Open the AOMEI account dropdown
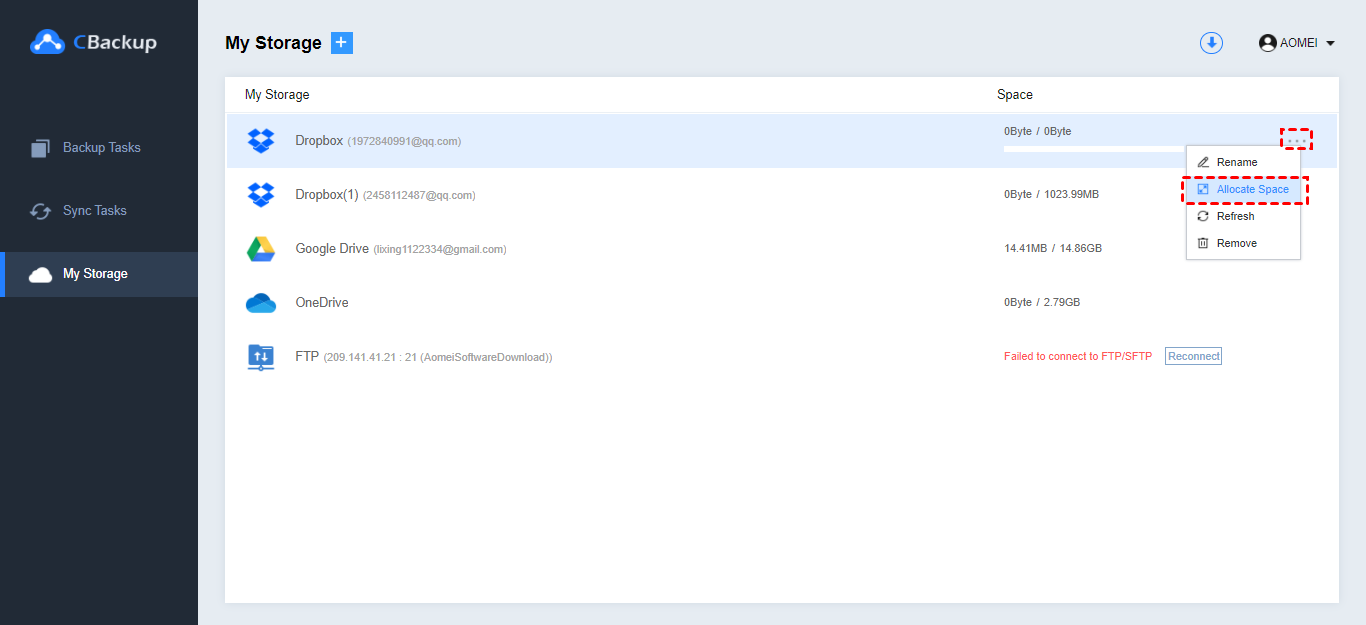 pos(1297,43)
